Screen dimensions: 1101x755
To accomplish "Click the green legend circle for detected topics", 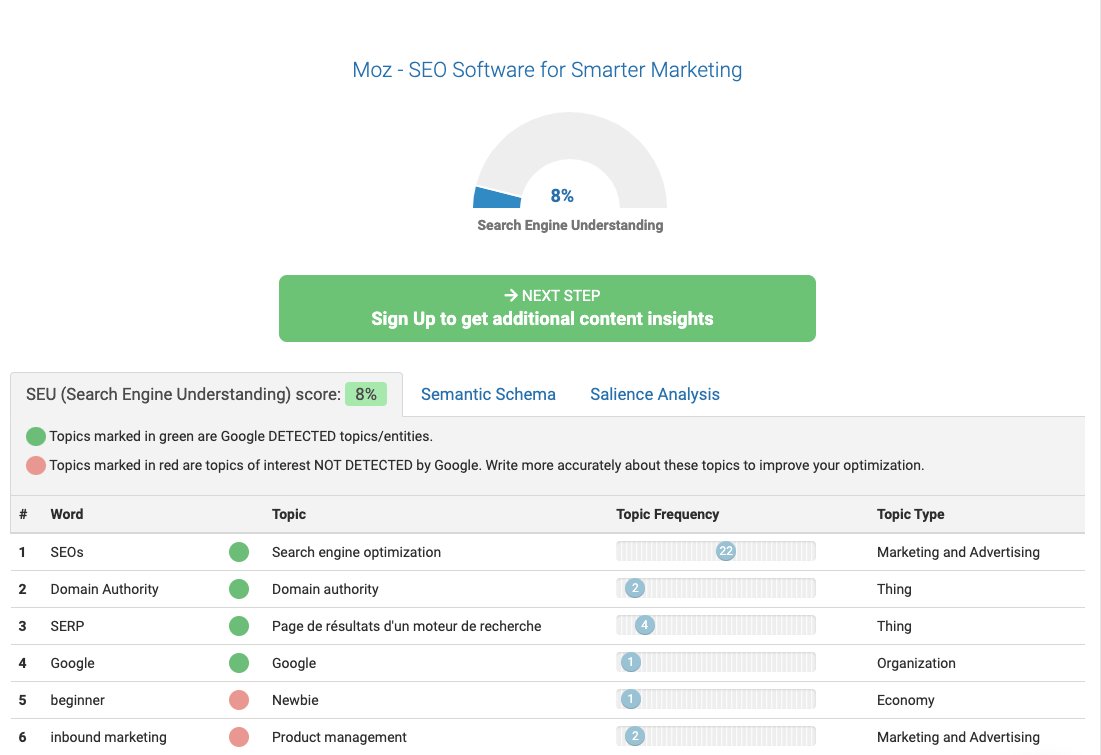I will (x=36, y=436).
